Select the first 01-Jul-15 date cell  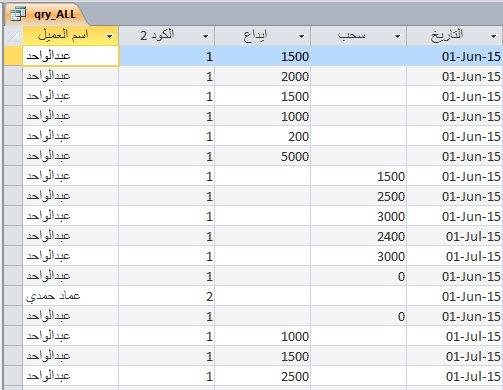[x=455, y=236]
